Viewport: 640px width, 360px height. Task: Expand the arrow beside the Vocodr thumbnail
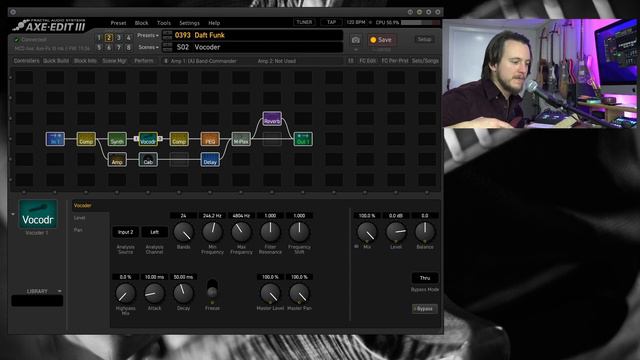[13, 214]
